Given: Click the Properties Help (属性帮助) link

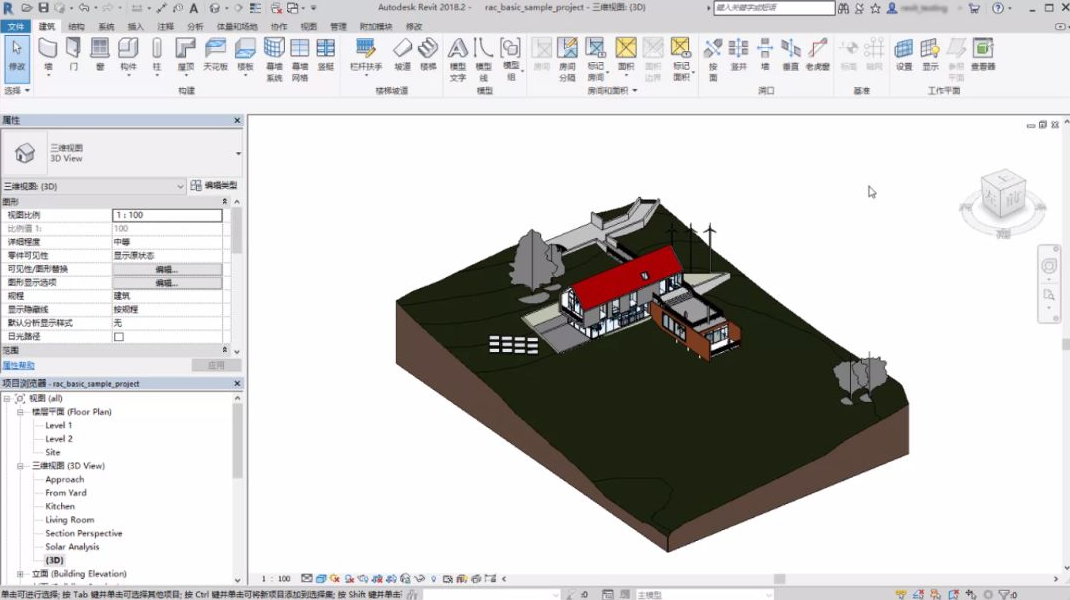Looking at the screenshot, I should [x=18, y=366].
